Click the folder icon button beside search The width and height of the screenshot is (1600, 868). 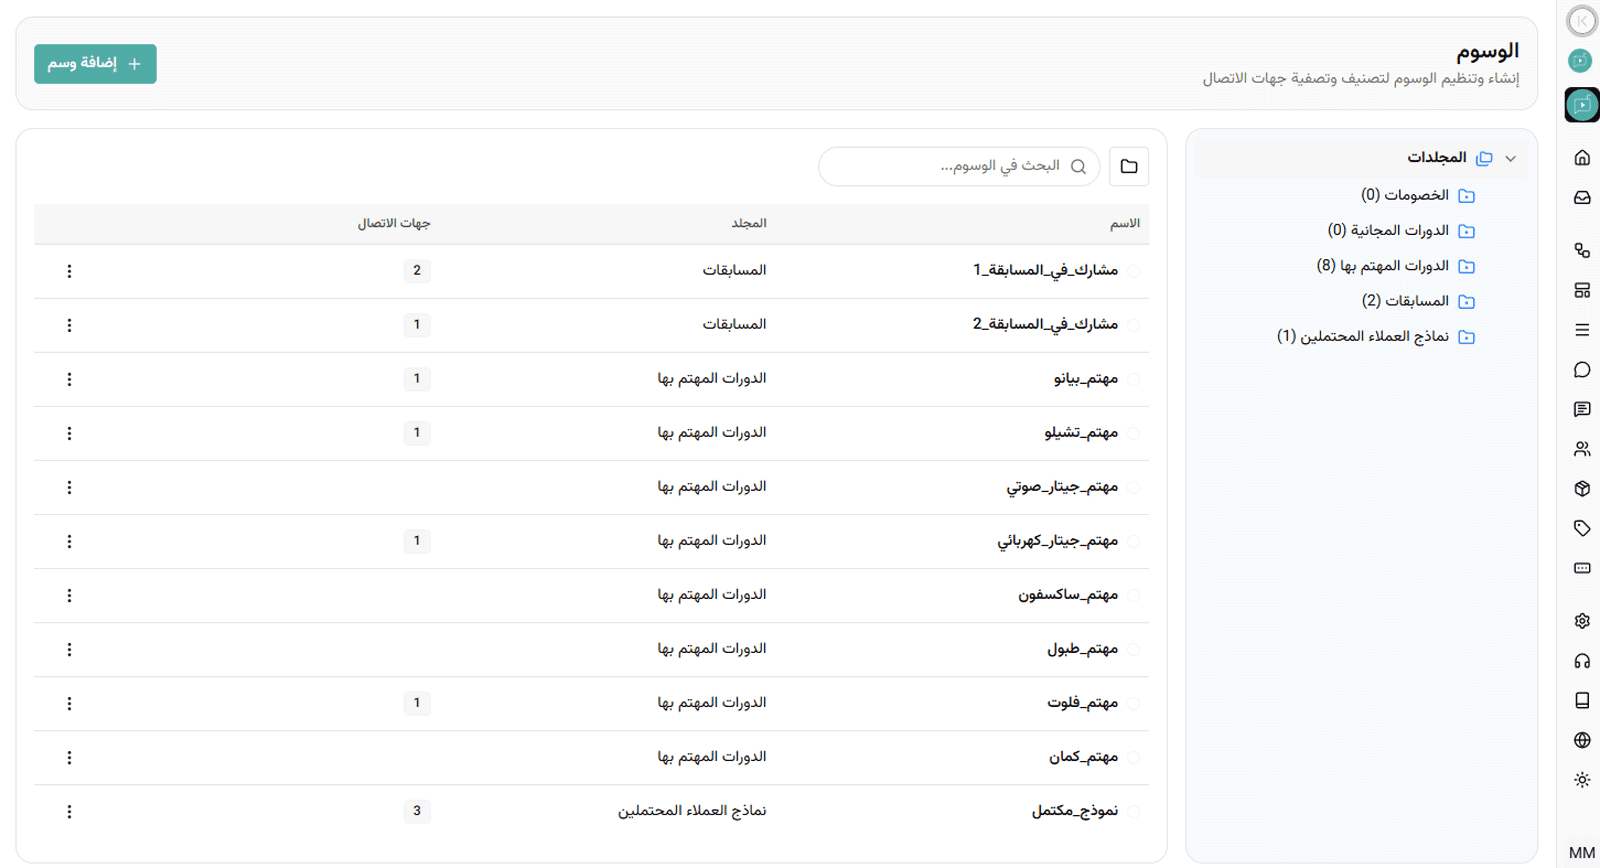click(x=1129, y=167)
